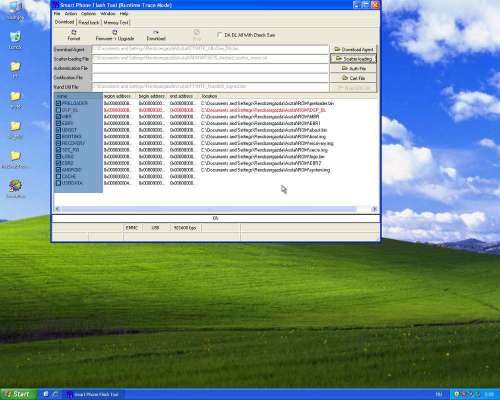
Task: Enable DA DL All With Check Sum checkbox
Action: [x=219, y=35]
